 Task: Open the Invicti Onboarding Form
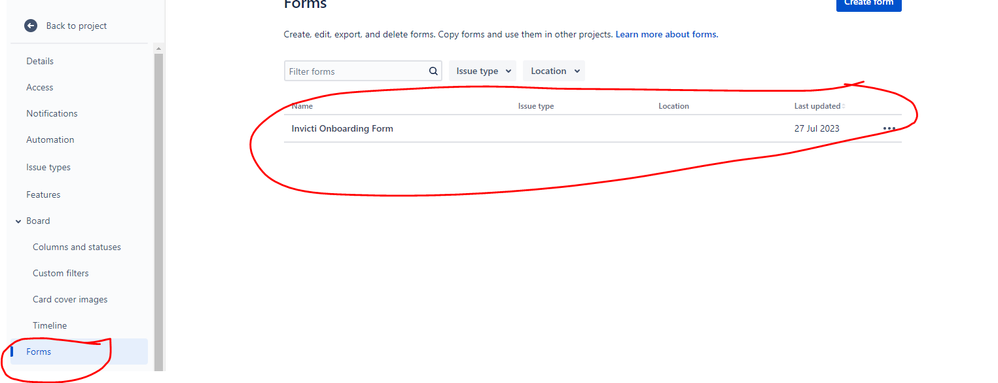(342, 129)
